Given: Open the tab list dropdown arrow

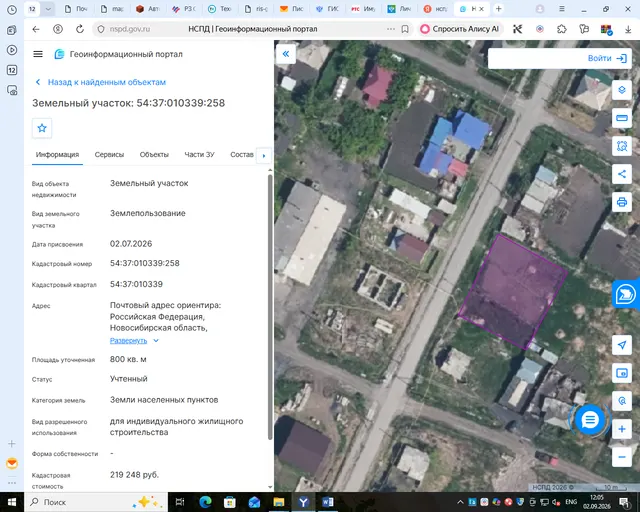Looking at the screenshot, I should tap(48, 9).
